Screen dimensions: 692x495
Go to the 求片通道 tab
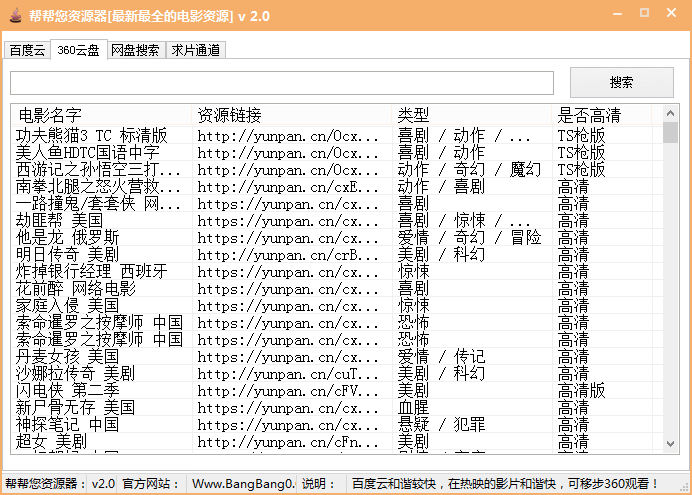click(x=195, y=50)
